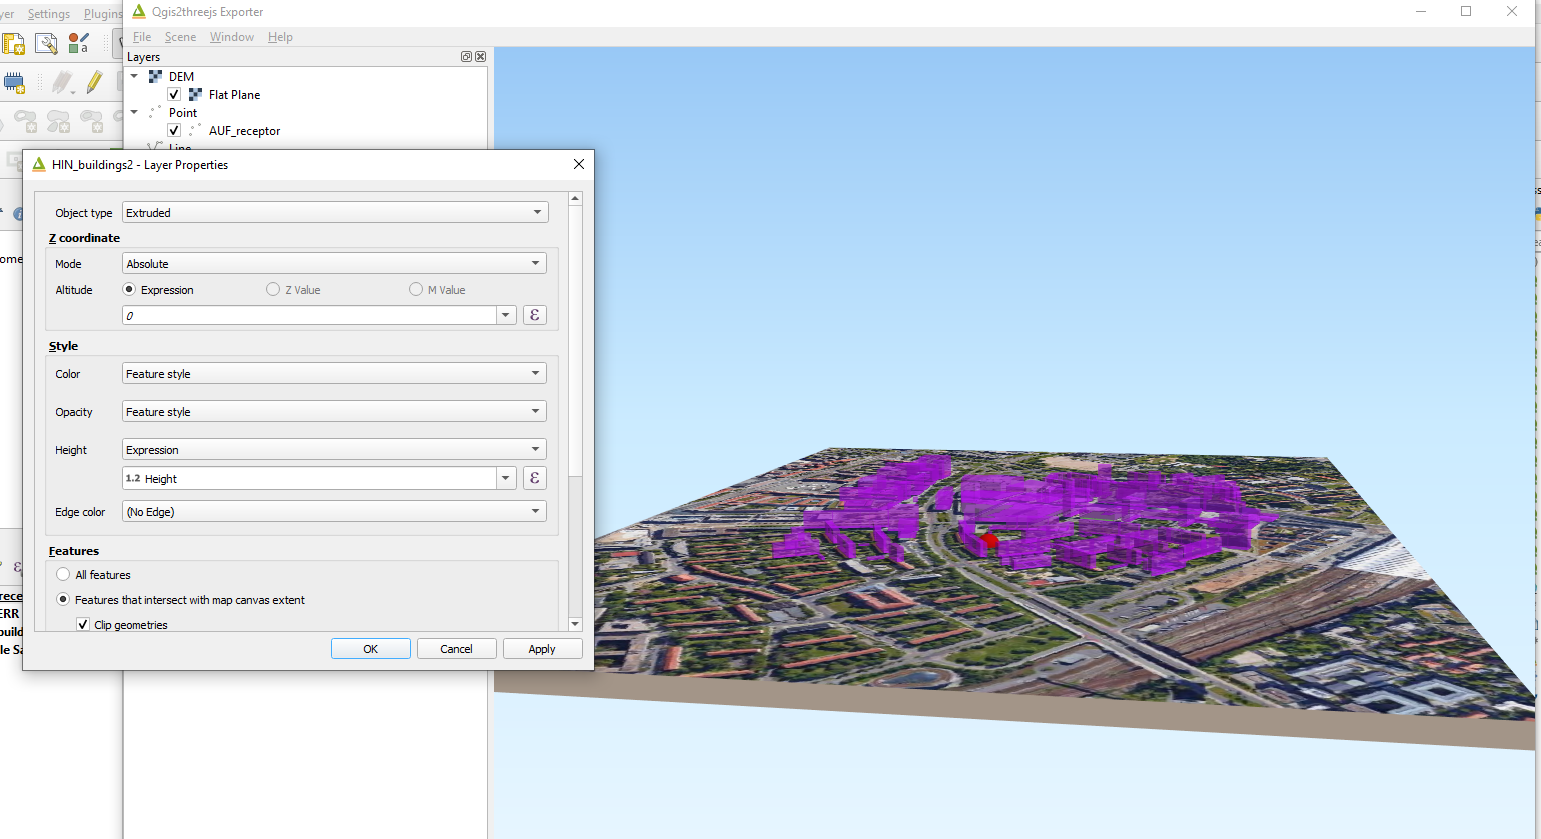
Task: Open the Scene menu
Action: coord(180,36)
